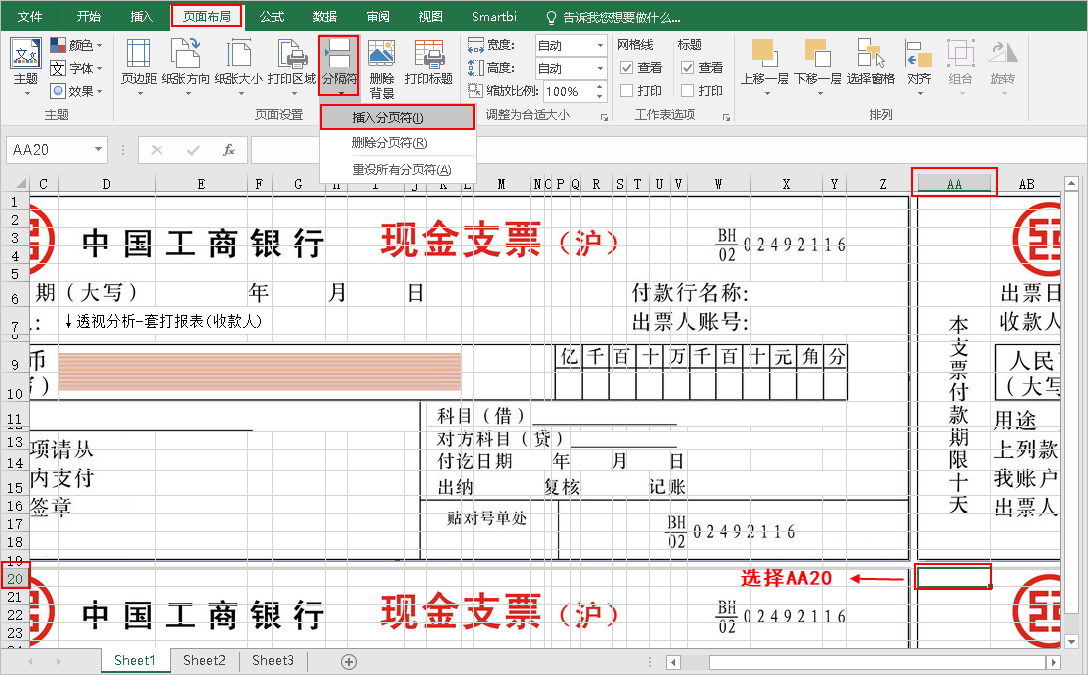Add a new sheet with plus icon
The width and height of the screenshot is (1088, 675).
tap(349, 662)
